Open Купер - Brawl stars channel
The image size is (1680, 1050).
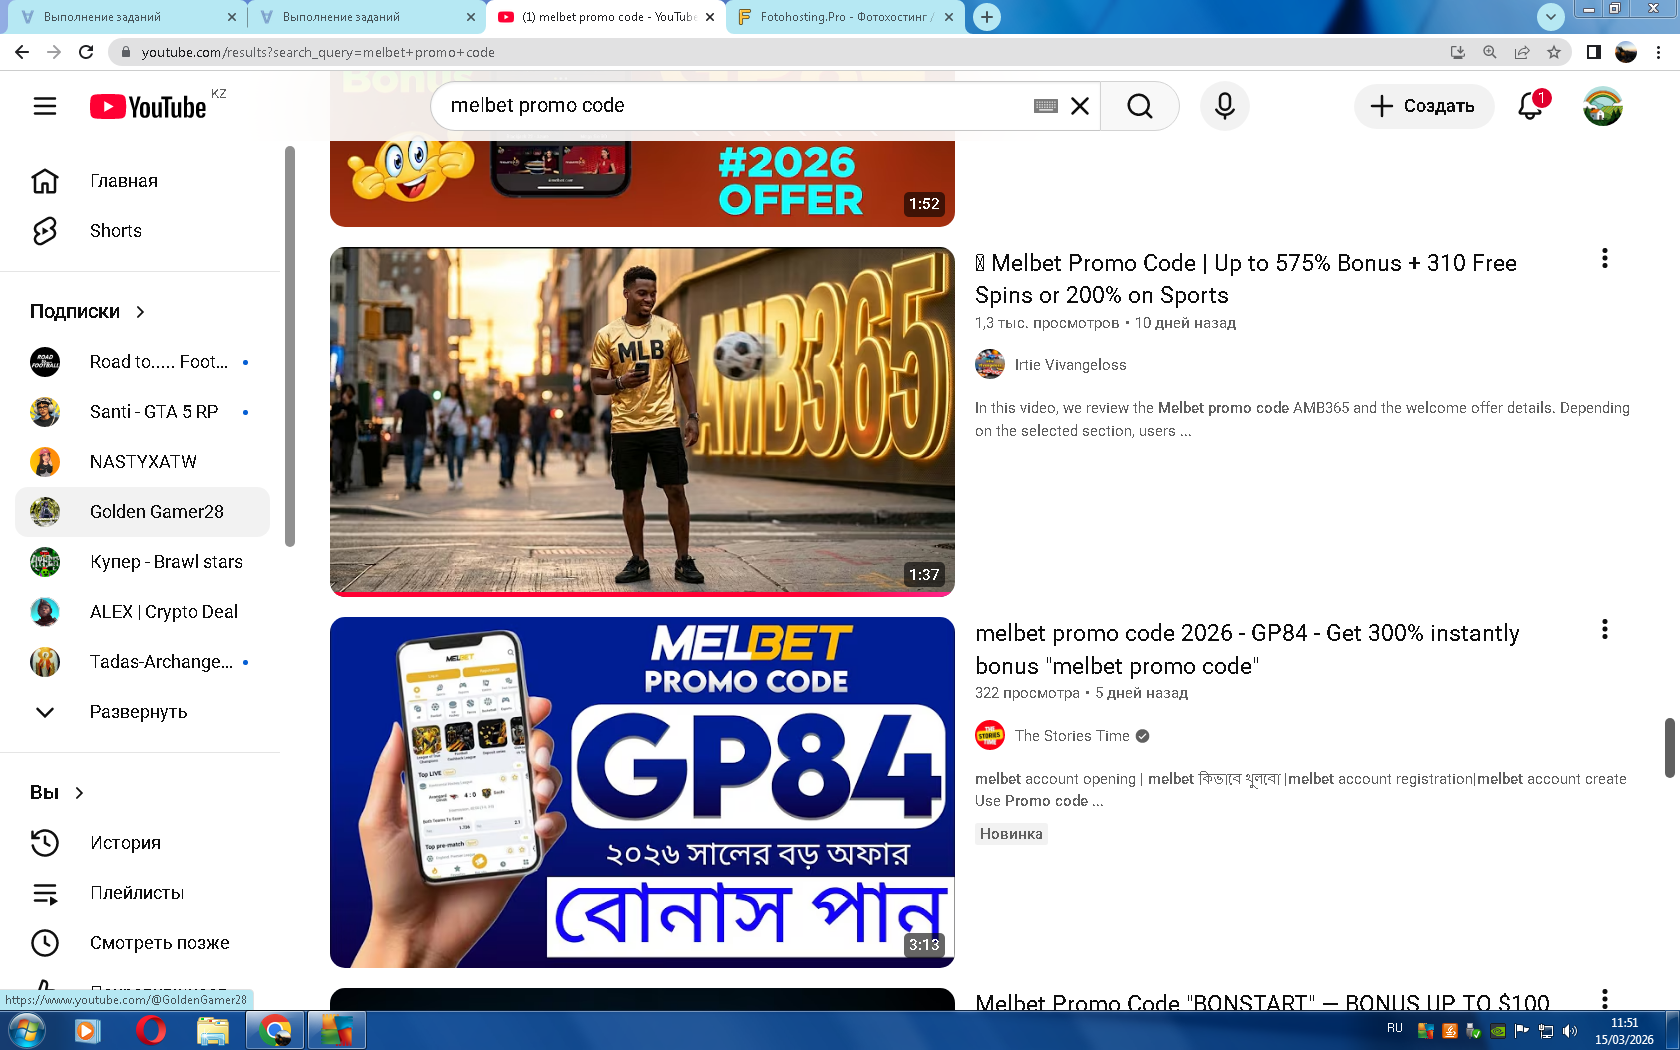142,562
